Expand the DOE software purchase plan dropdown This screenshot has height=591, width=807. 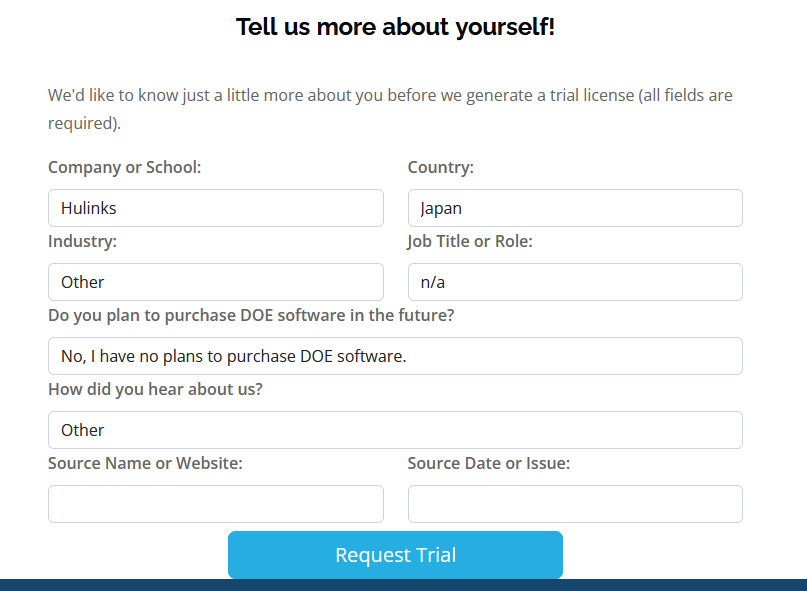coord(395,356)
